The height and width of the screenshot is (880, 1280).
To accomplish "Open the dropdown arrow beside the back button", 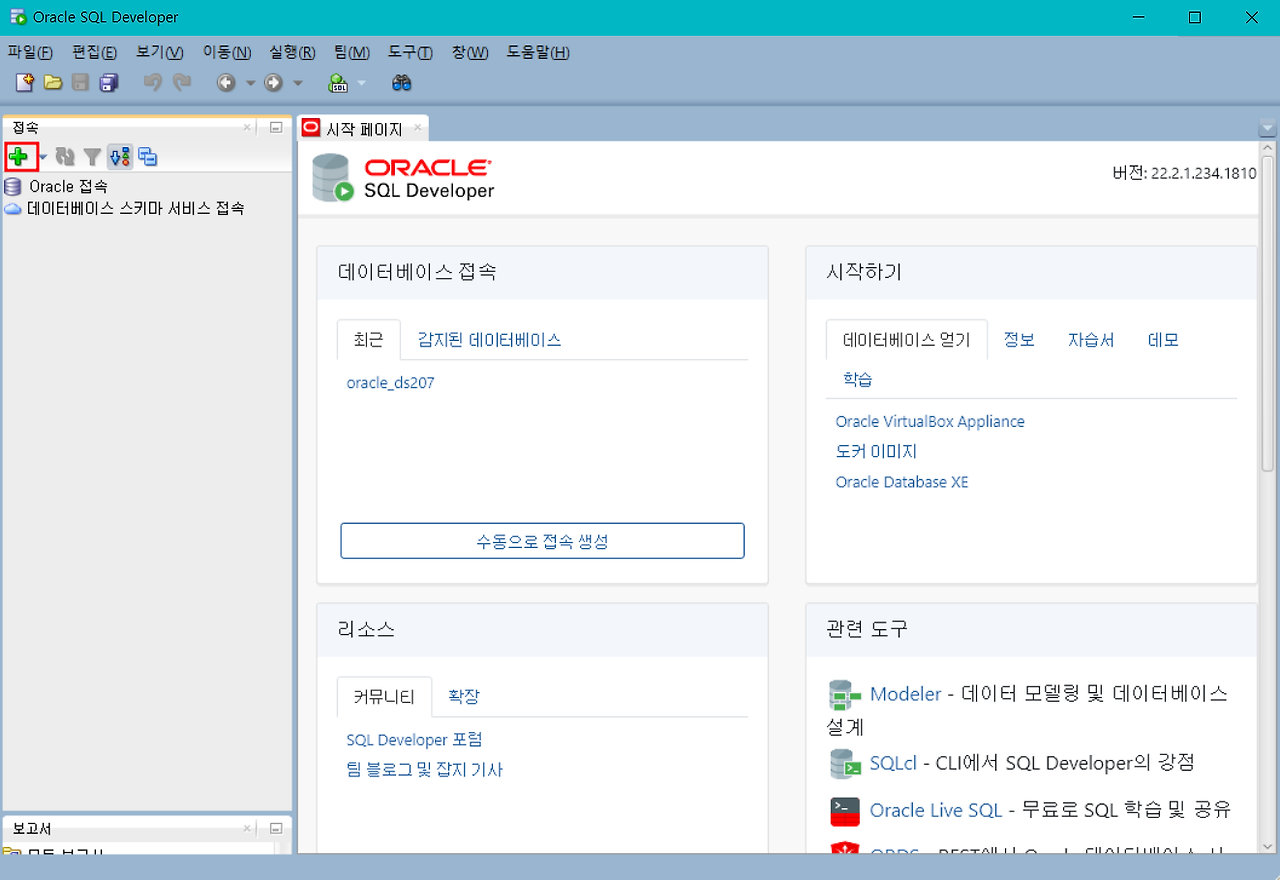I will pyautogui.click(x=250, y=84).
